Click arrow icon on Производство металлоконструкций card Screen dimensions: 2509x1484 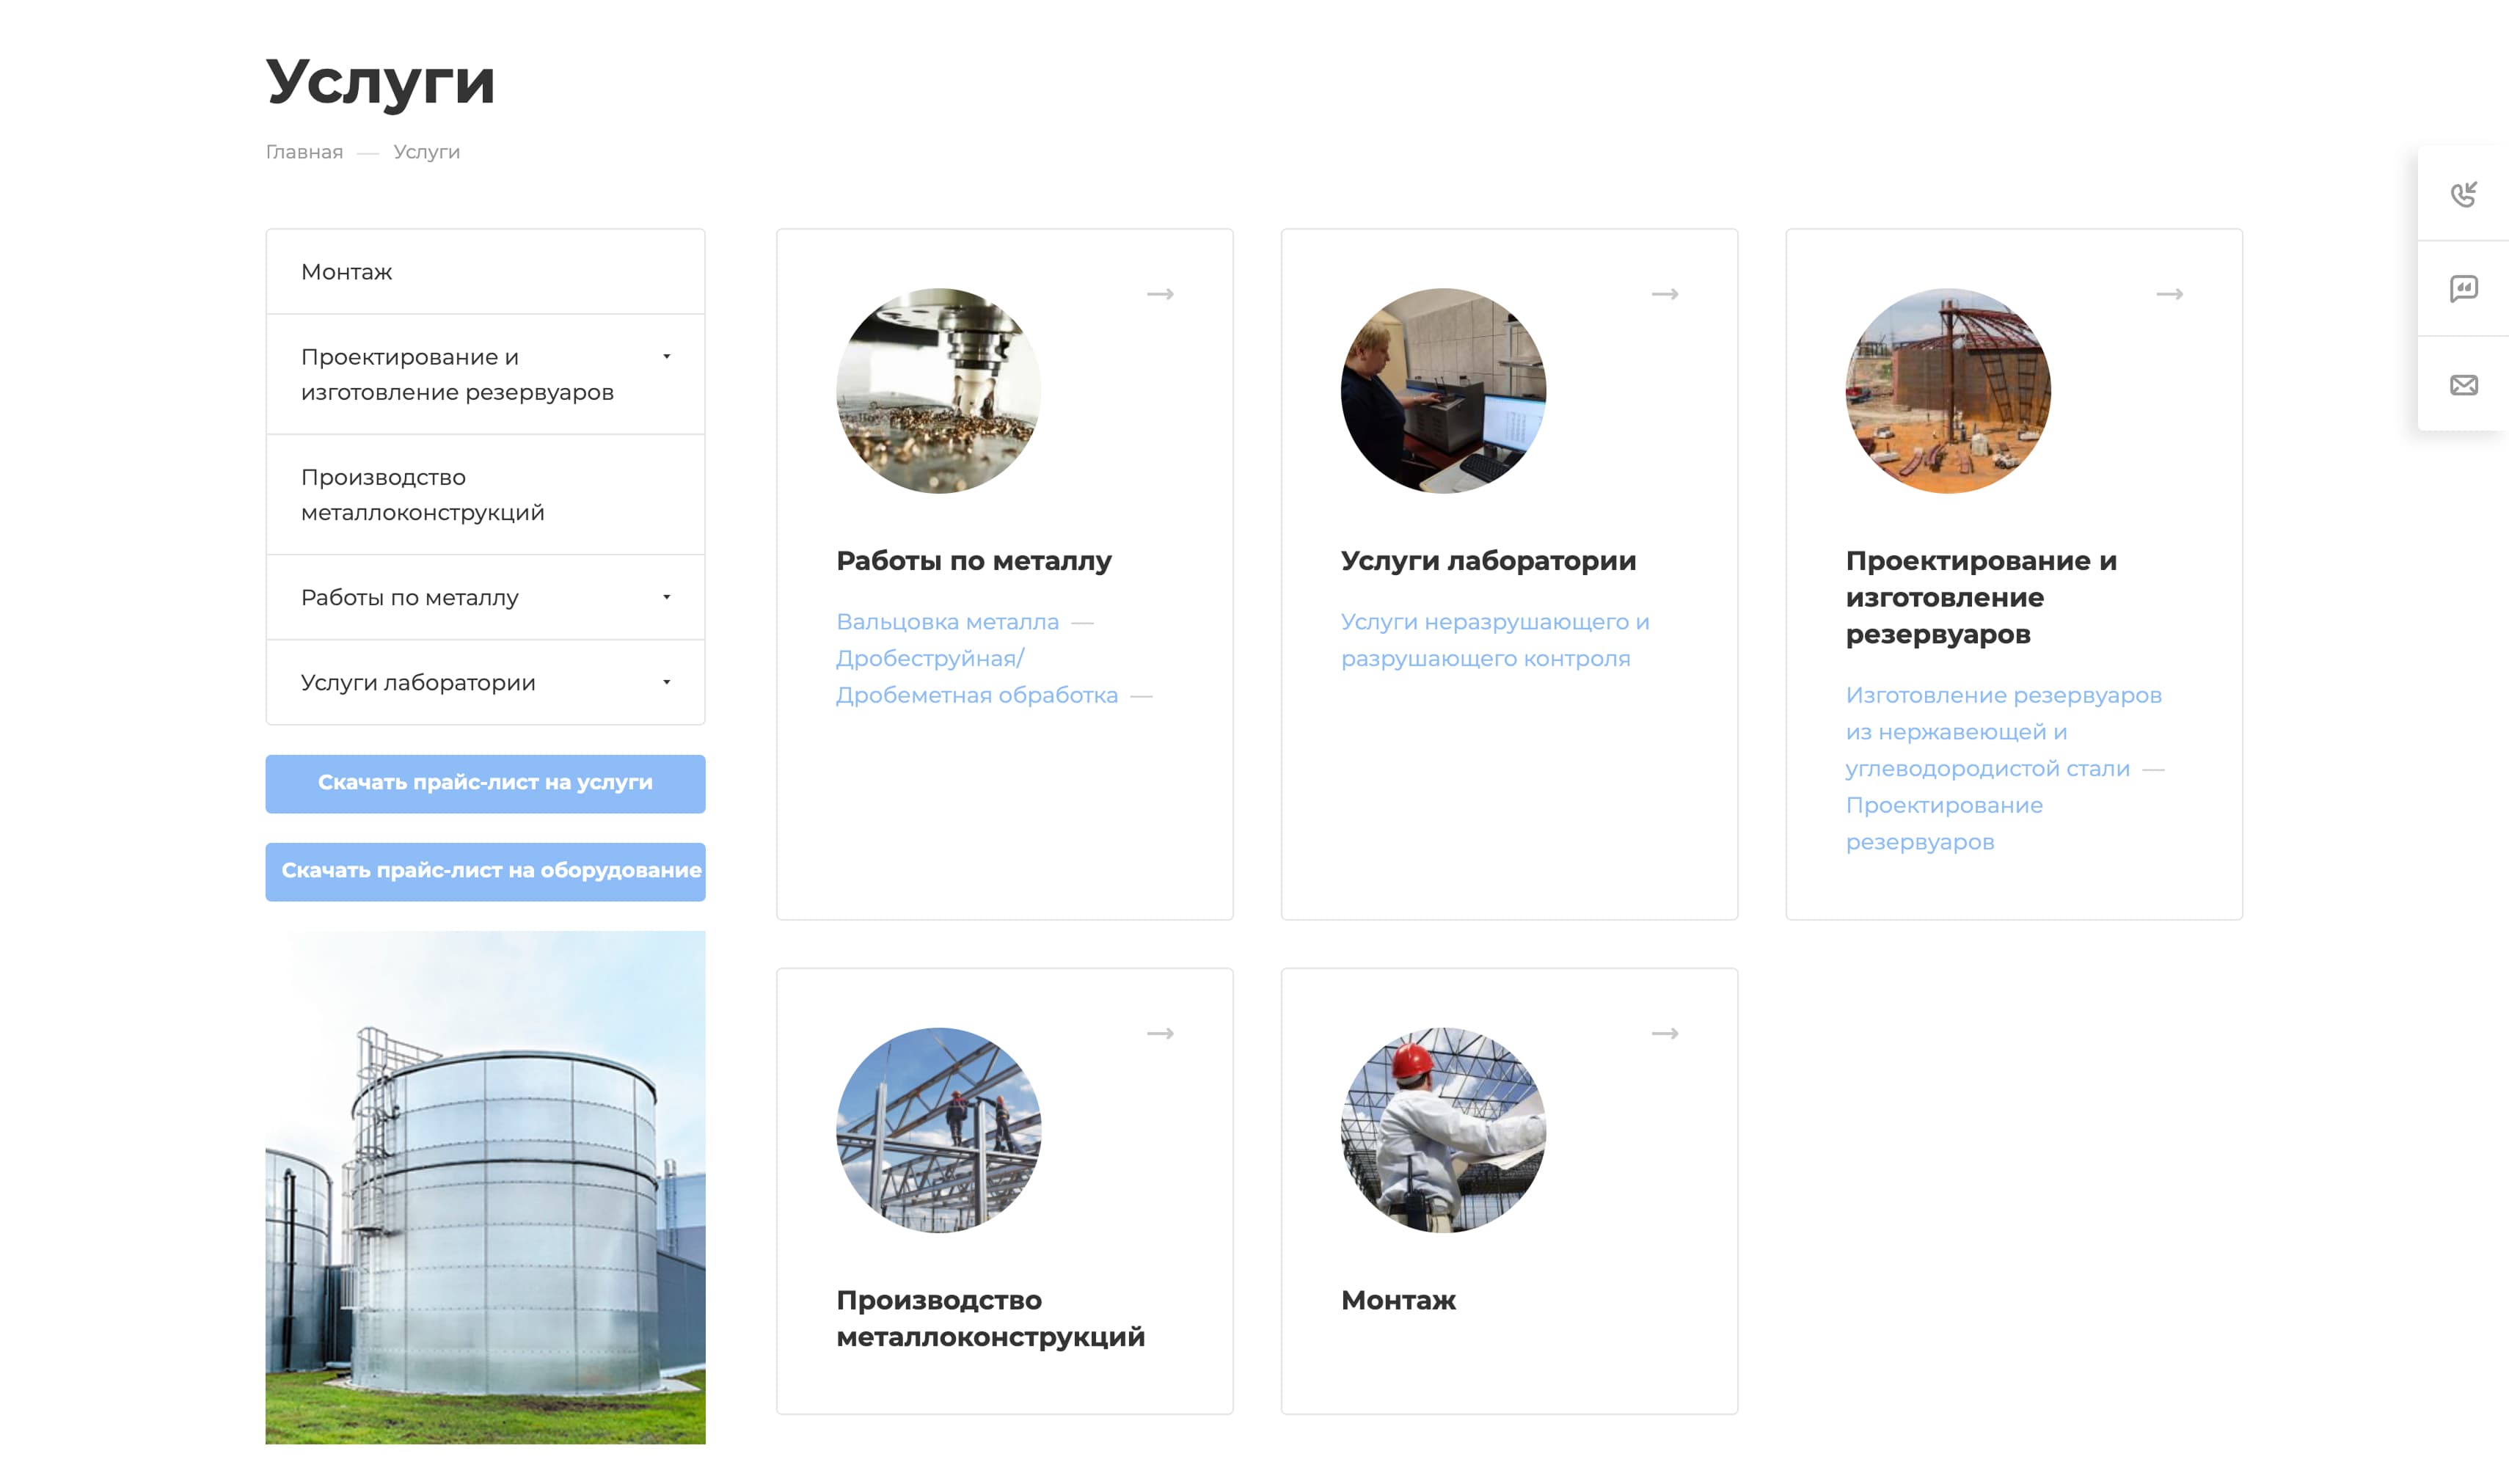pos(1160,1033)
